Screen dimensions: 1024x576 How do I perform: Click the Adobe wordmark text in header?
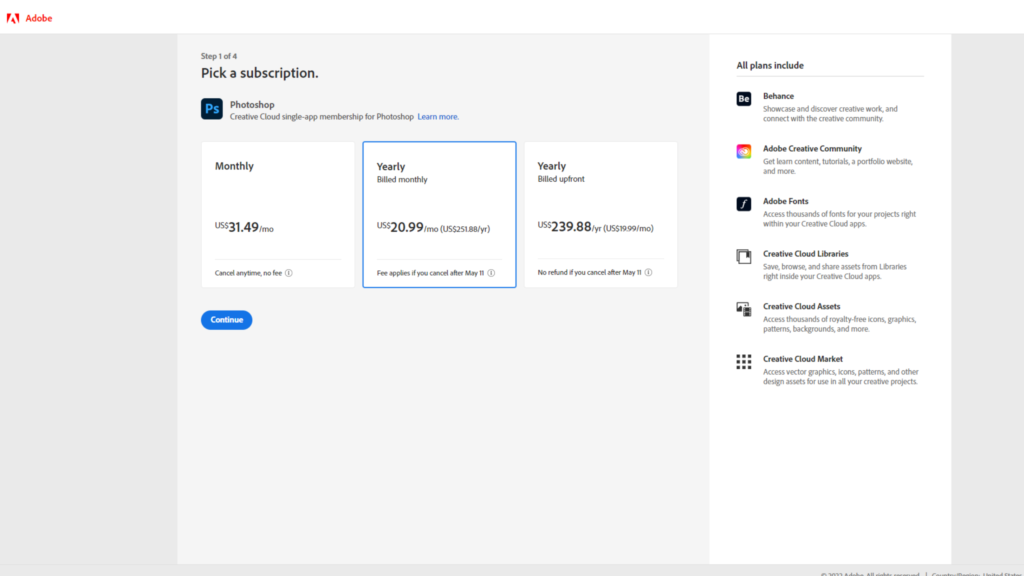39,18
